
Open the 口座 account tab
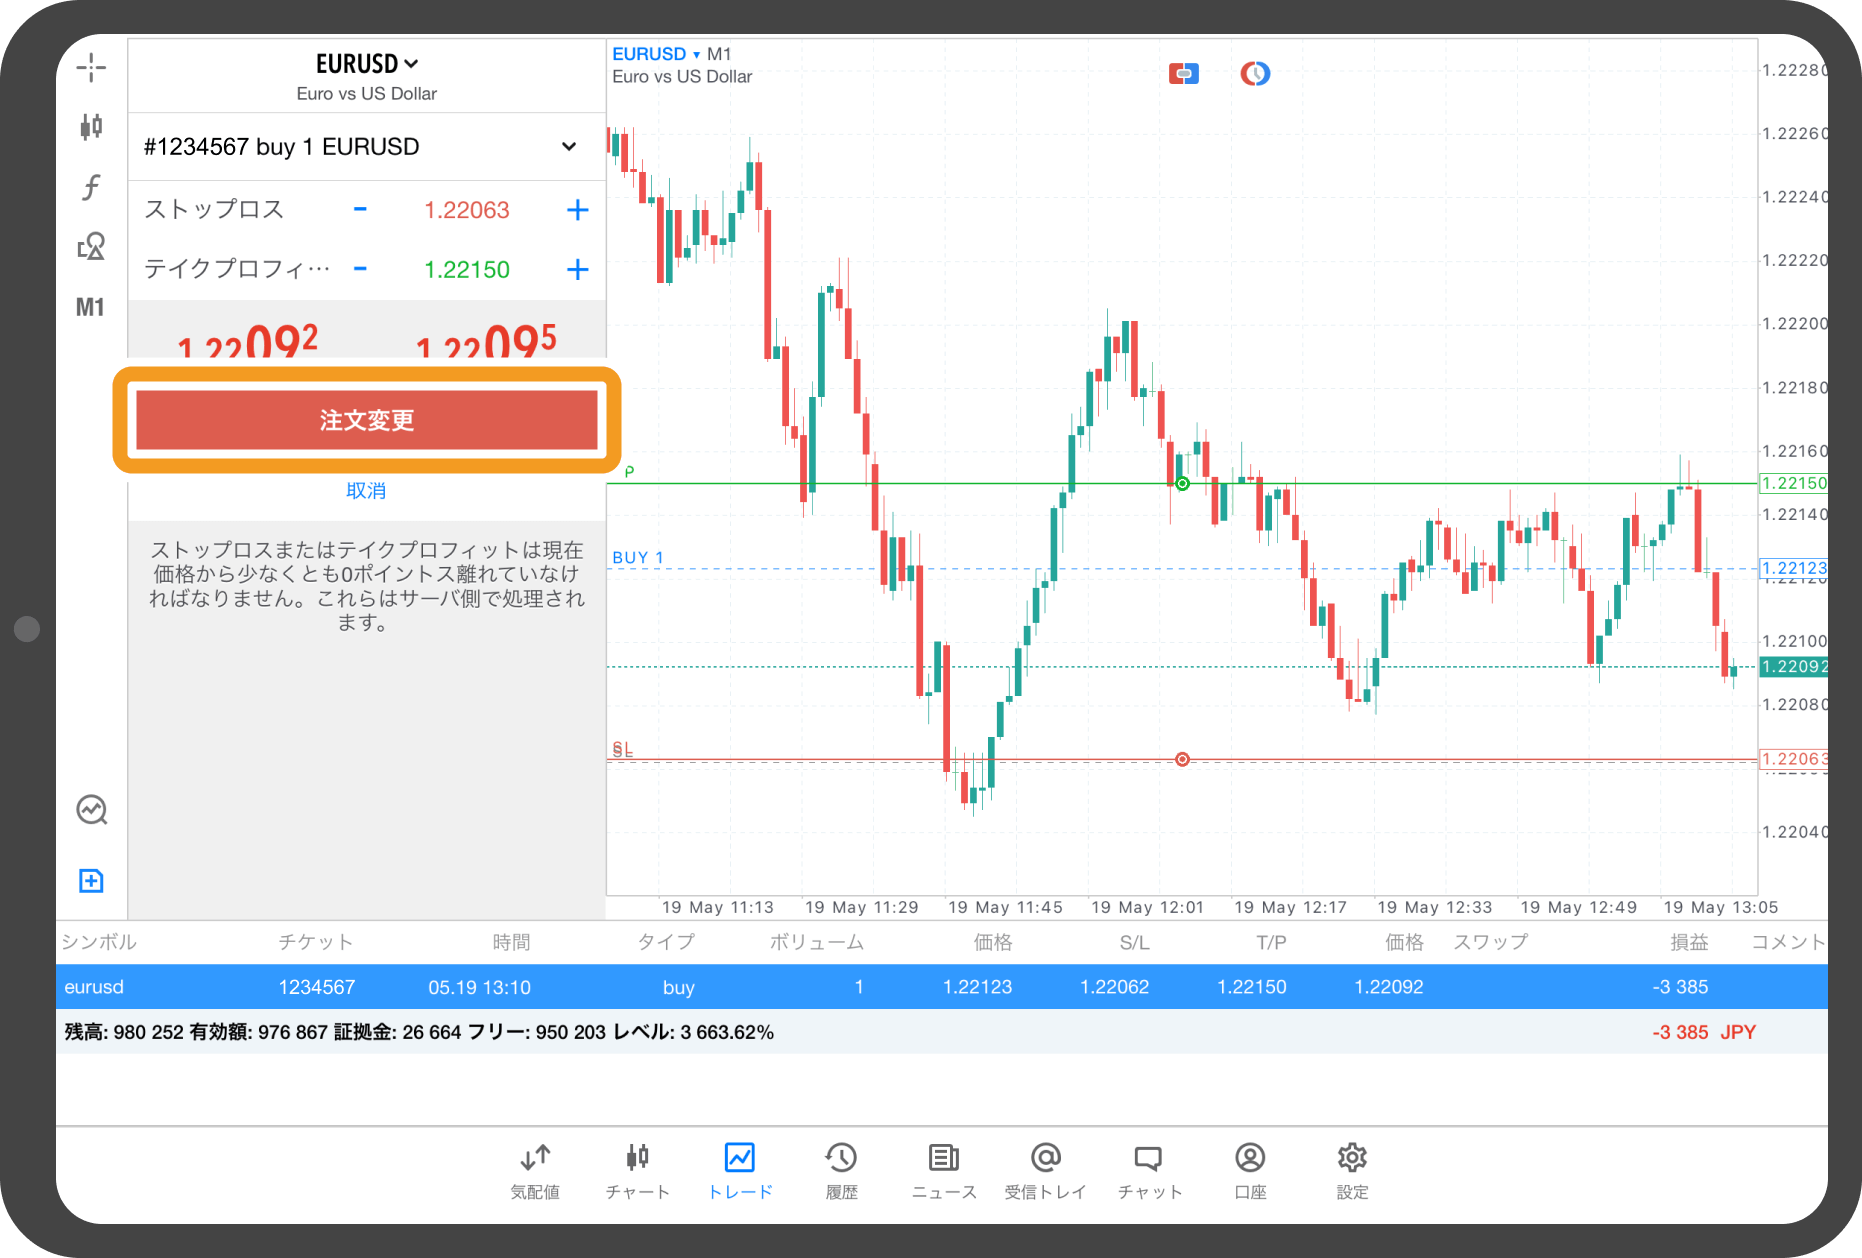point(1250,1171)
